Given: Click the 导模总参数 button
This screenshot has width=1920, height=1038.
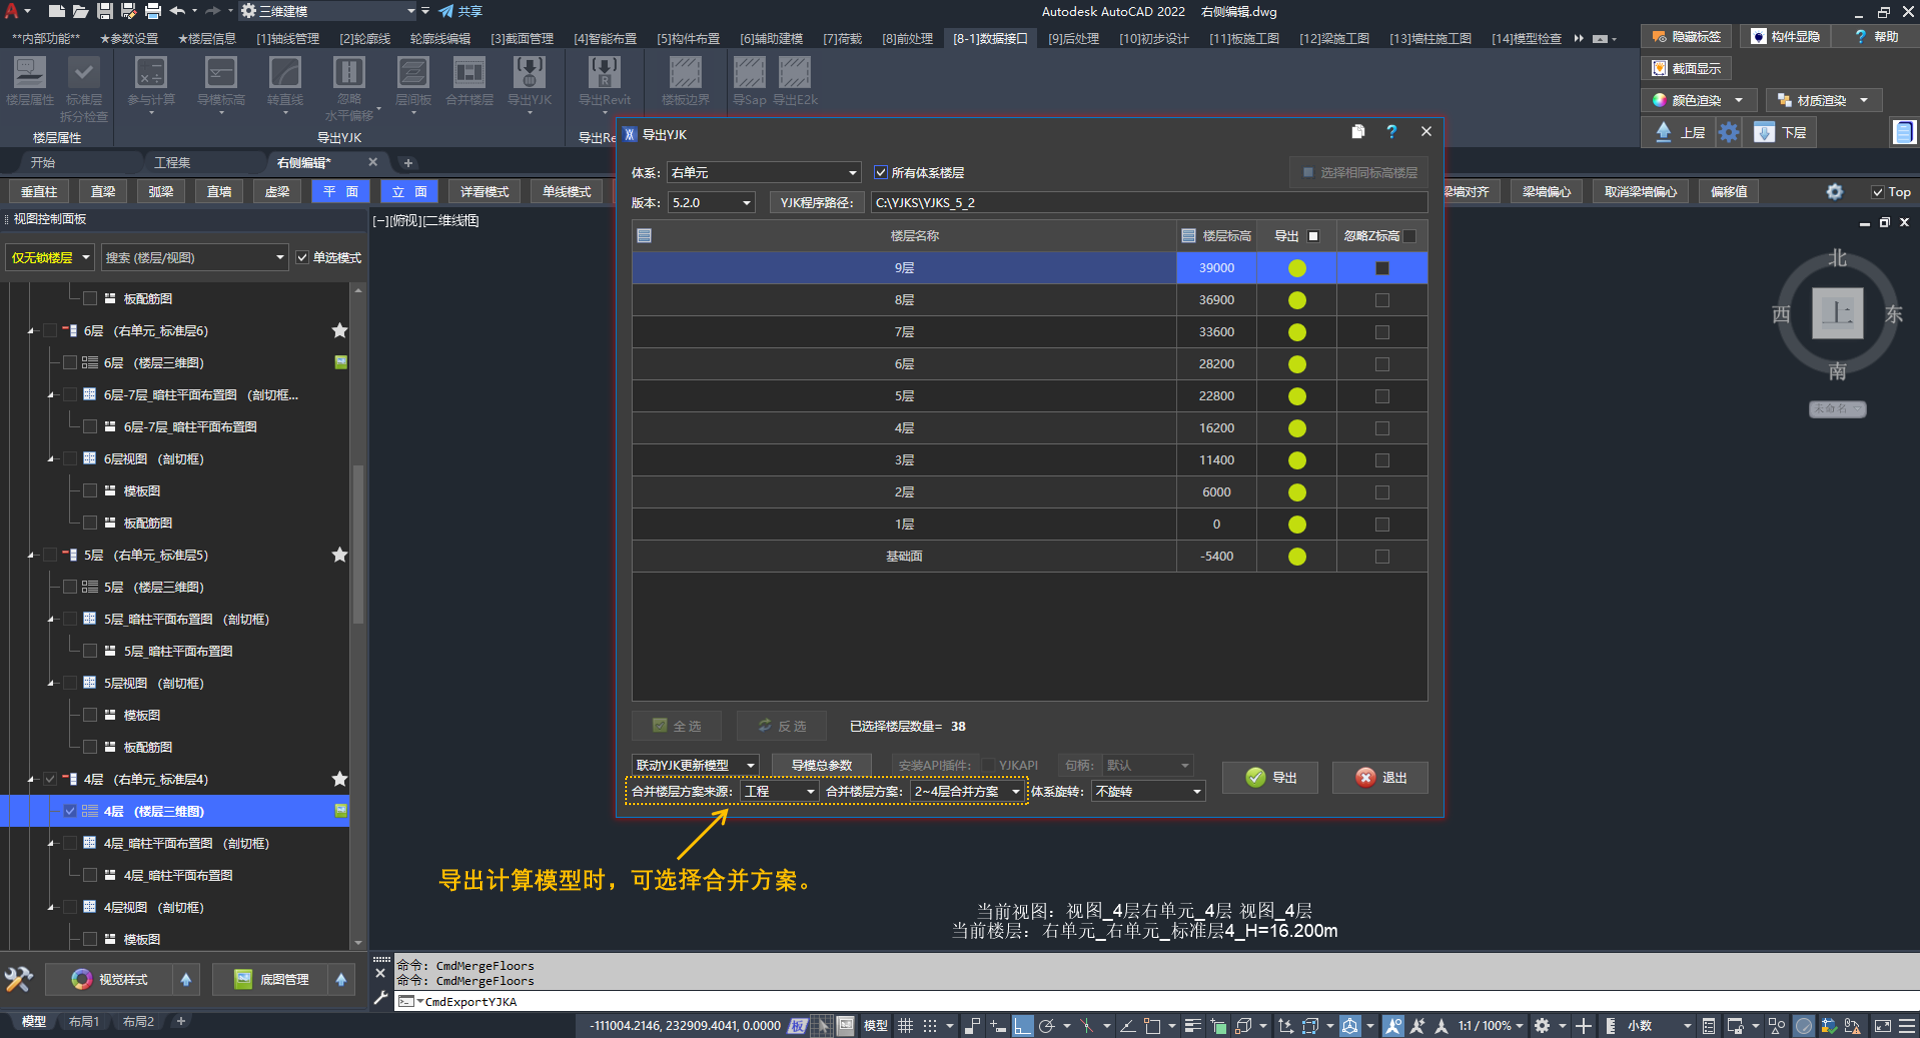Looking at the screenshot, I should point(821,765).
